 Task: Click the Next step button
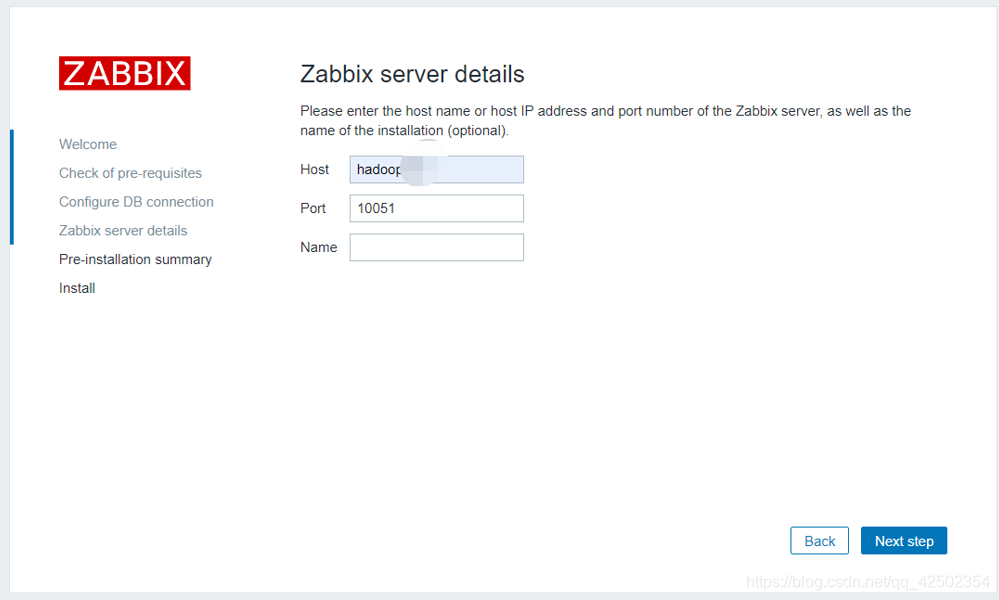[x=904, y=541]
